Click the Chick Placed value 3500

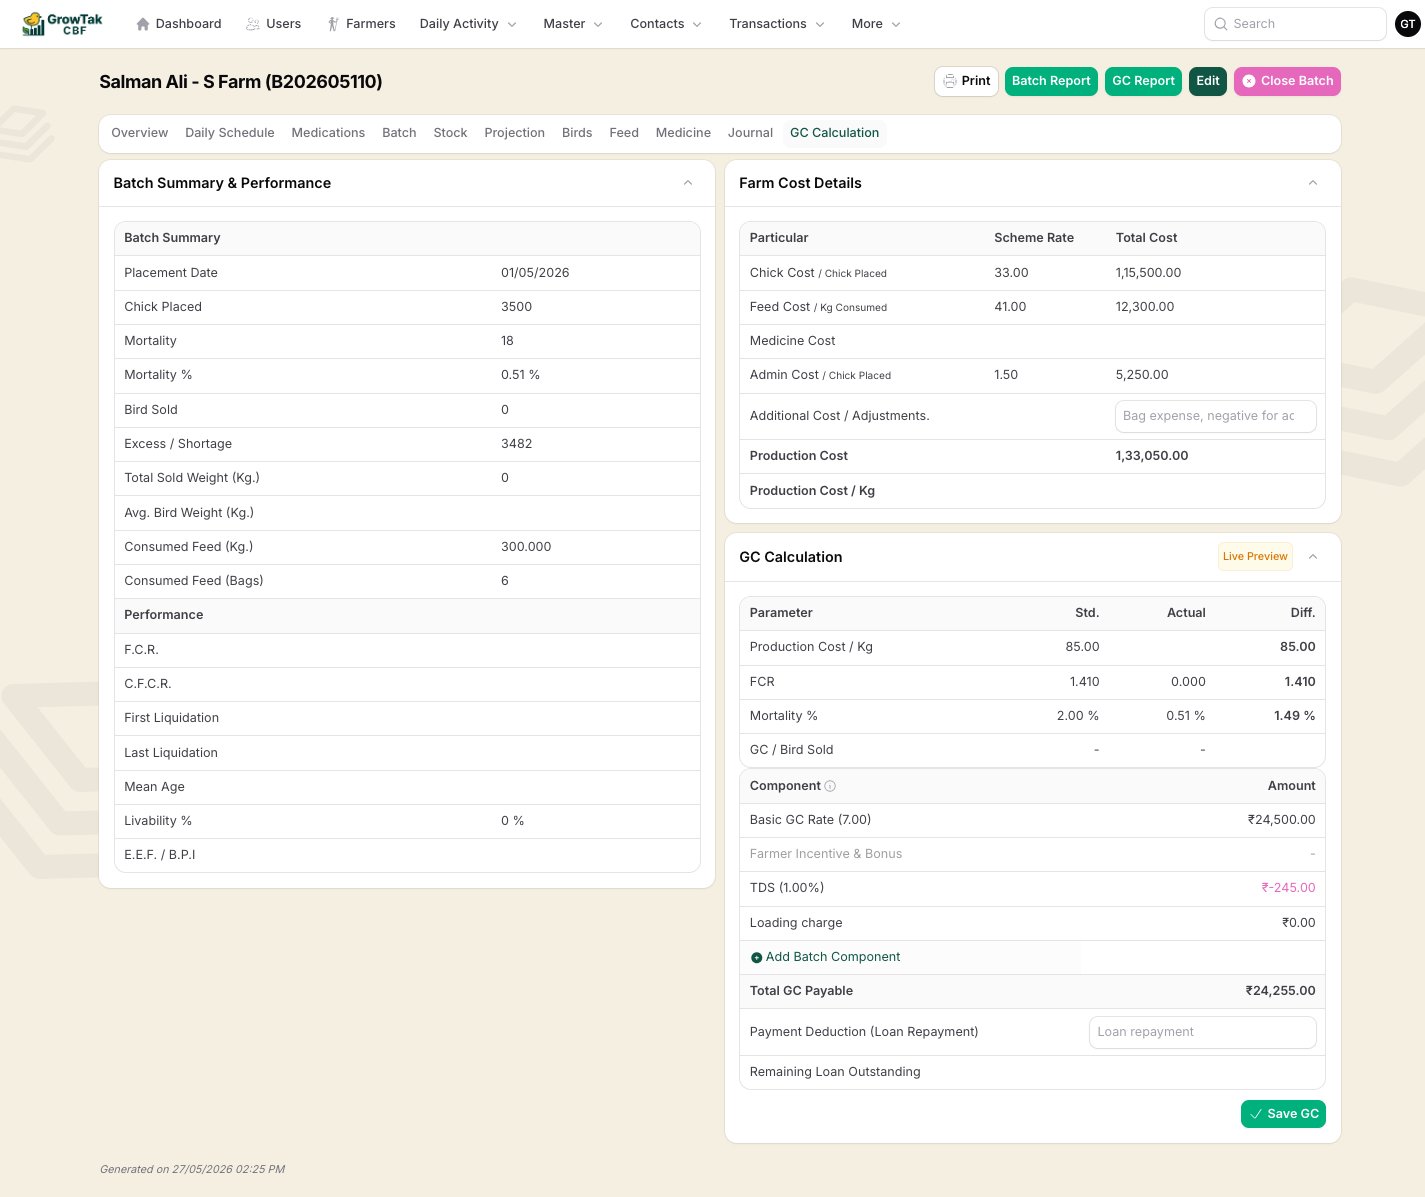tap(516, 307)
